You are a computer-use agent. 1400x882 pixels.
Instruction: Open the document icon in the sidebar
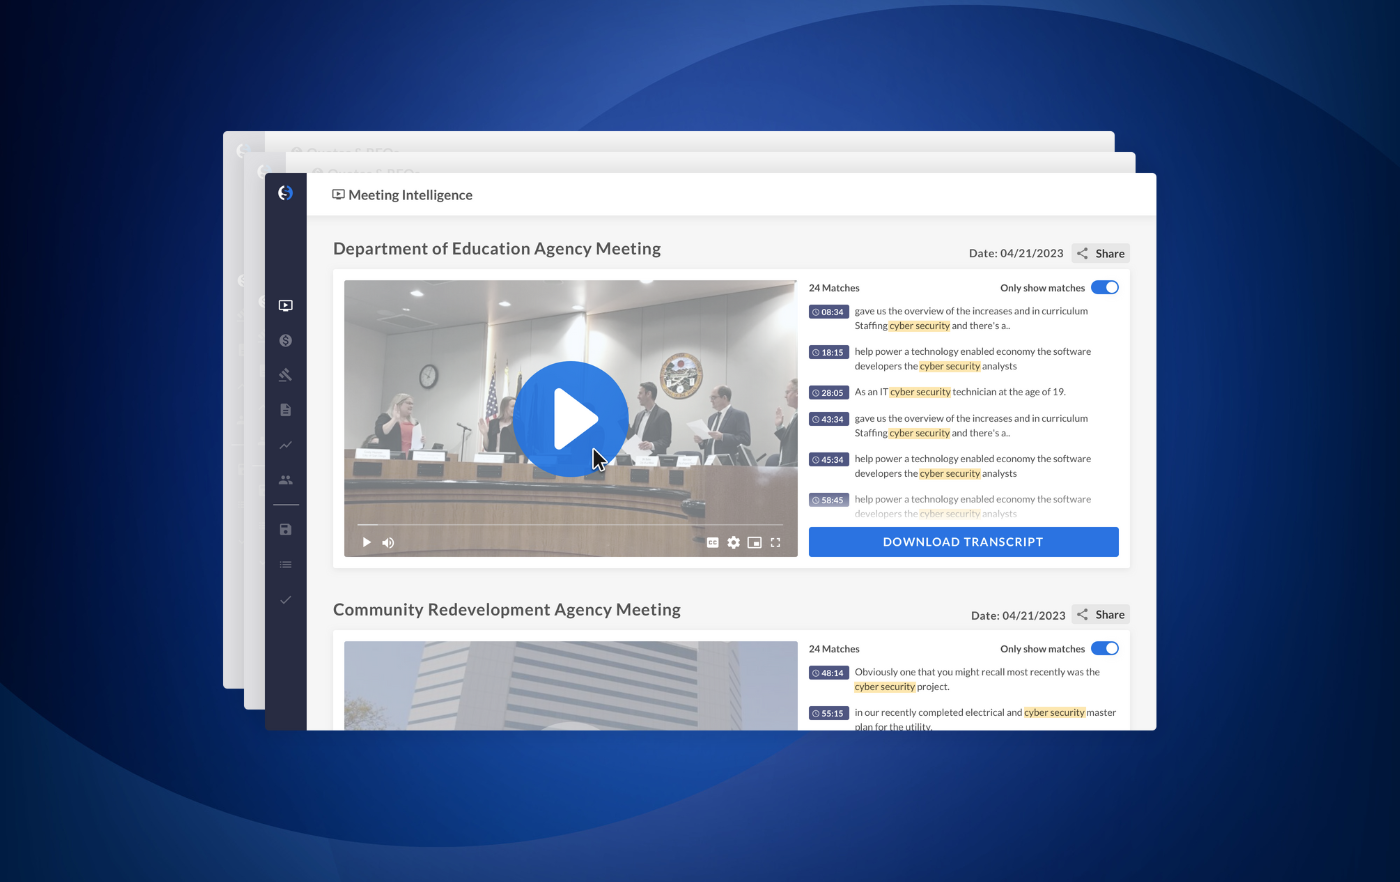[x=285, y=410]
